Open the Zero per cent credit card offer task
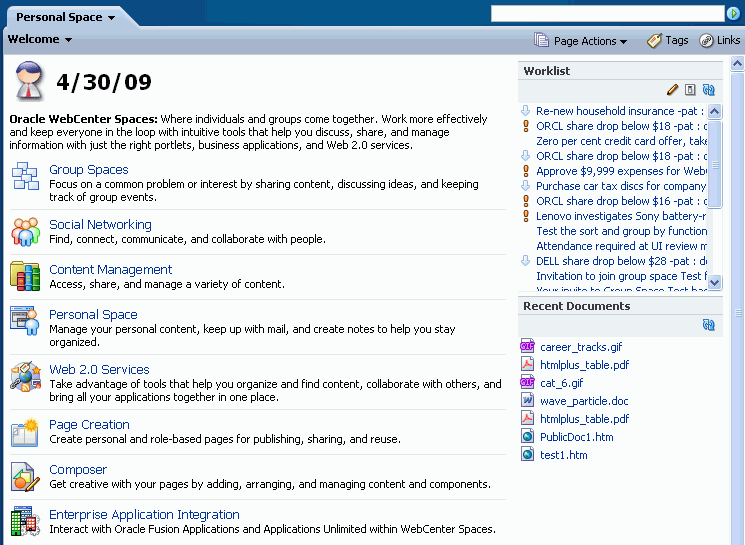This screenshot has width=745, height=545. (621, 141)
